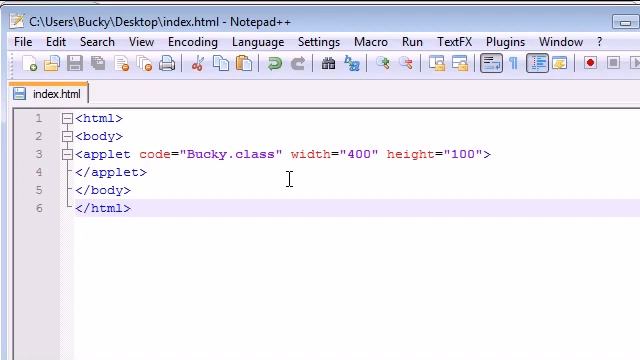Image resolution: width=640 pixels, height=360 pixels.
Task: Click the Notepad++ icon in title bar
Action: coord(17,21)
